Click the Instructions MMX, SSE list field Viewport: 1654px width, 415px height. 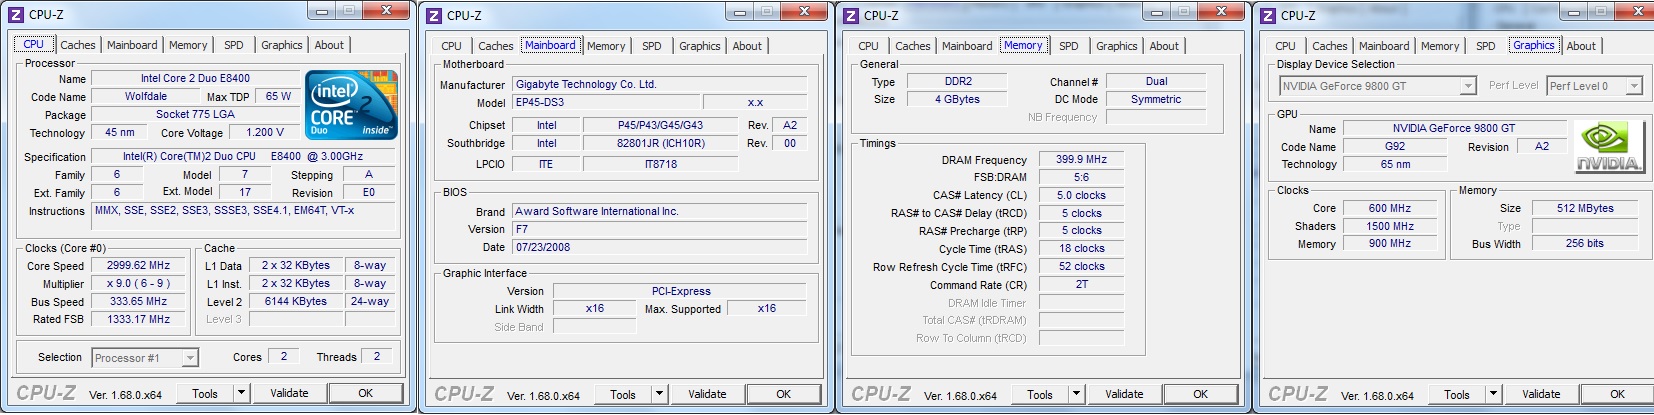coord(245,219)
